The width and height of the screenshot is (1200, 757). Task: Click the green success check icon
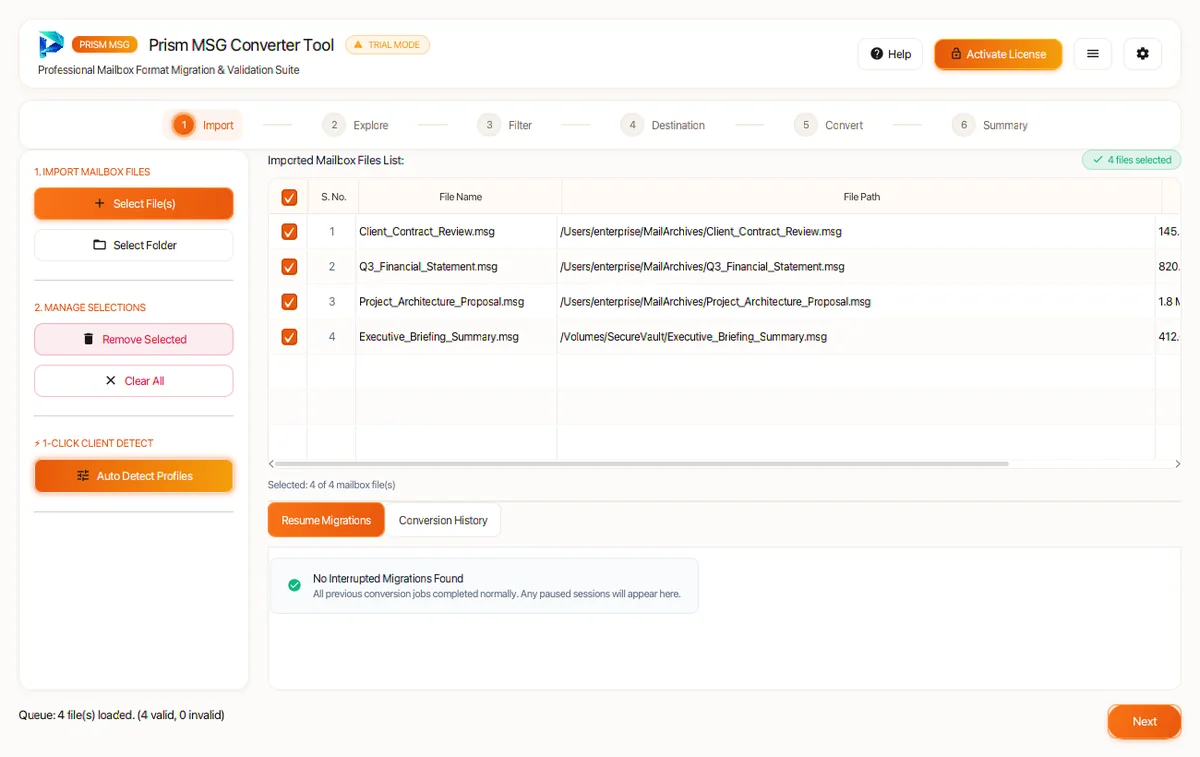294,585
